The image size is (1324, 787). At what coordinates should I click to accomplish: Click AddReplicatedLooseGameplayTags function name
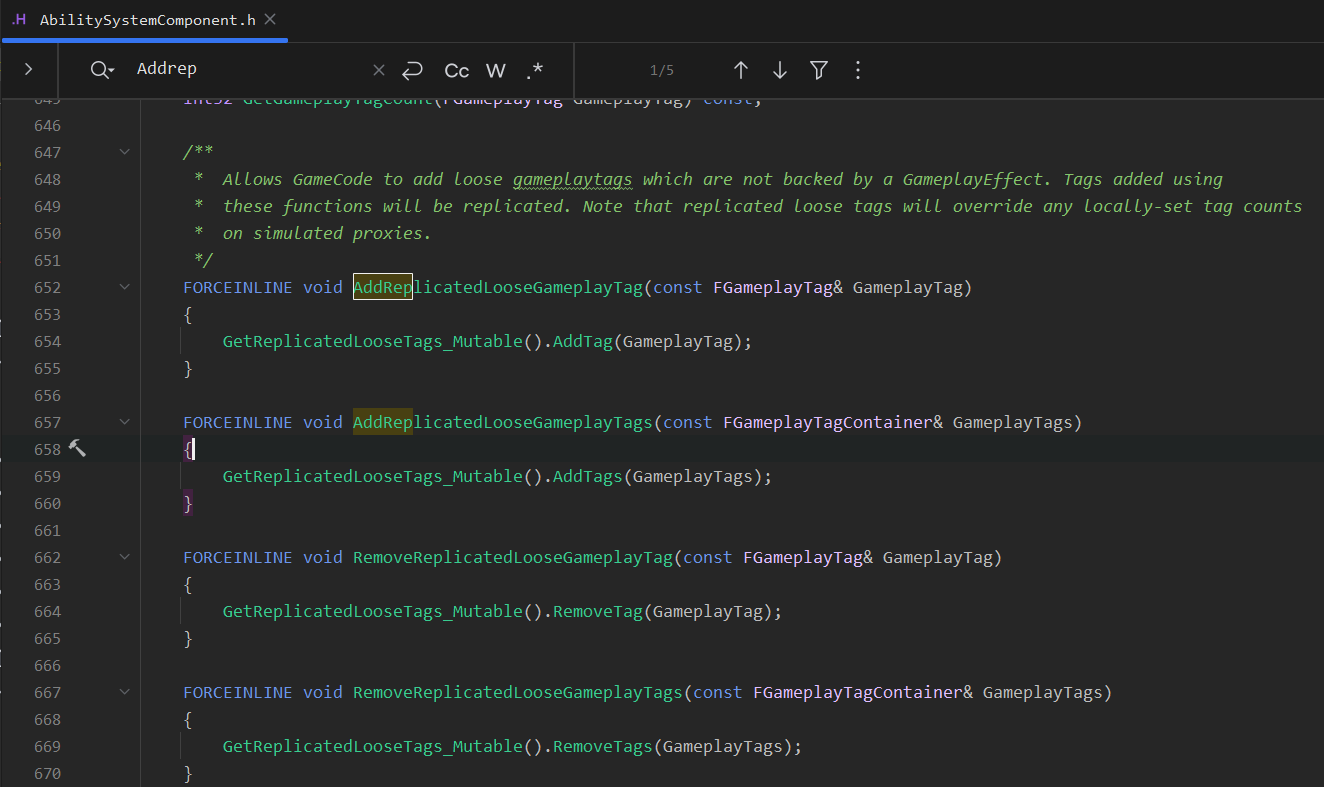503,422
